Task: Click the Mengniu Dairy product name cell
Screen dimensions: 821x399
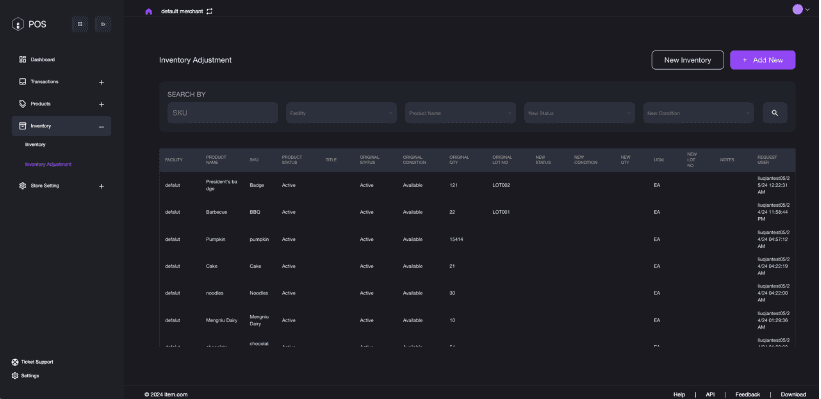Action: 221,320
